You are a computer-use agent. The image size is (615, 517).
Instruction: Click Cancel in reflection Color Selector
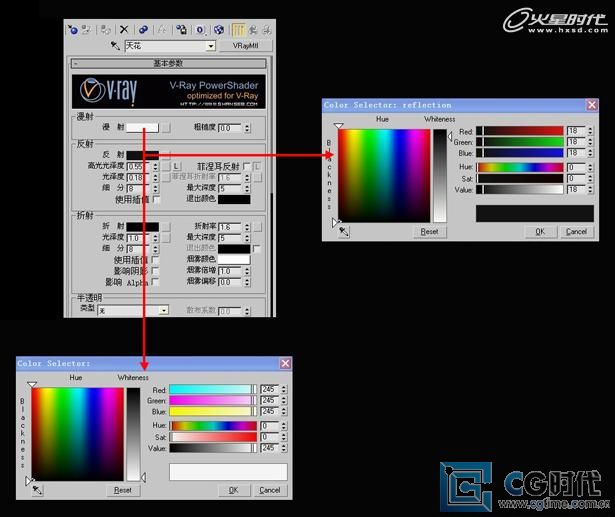tap(576, 231)
